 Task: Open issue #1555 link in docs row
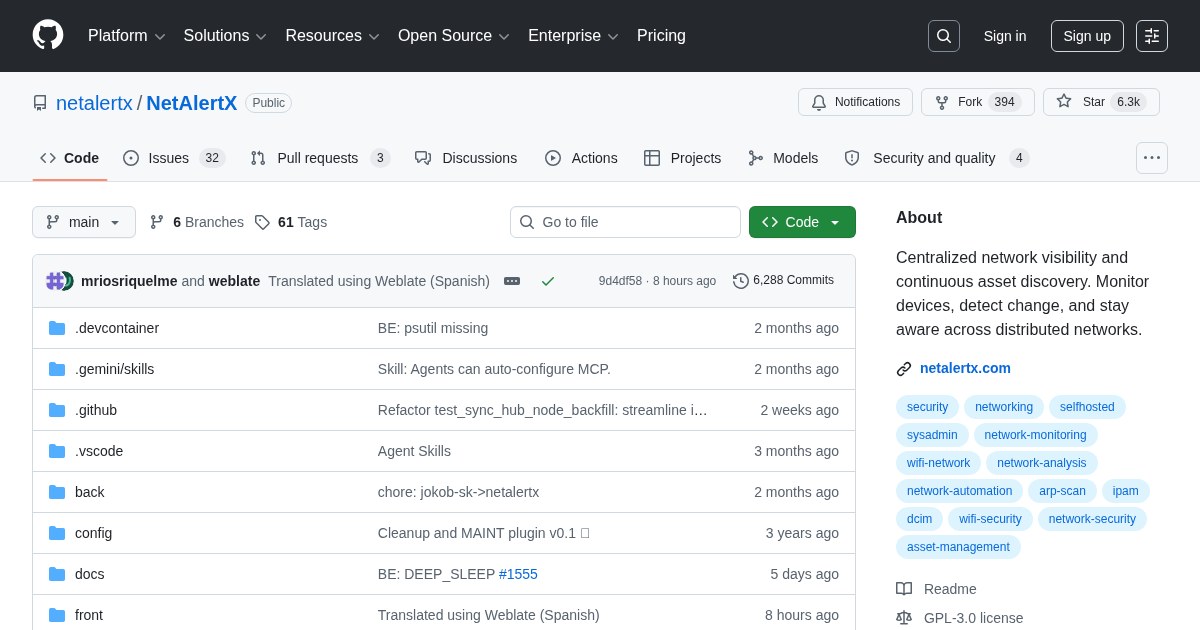518,574
